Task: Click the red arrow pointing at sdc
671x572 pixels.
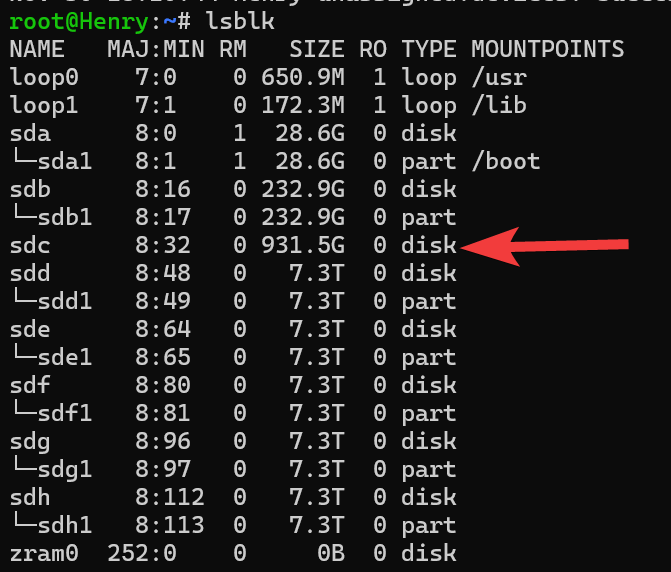Action: click(544, 246)
